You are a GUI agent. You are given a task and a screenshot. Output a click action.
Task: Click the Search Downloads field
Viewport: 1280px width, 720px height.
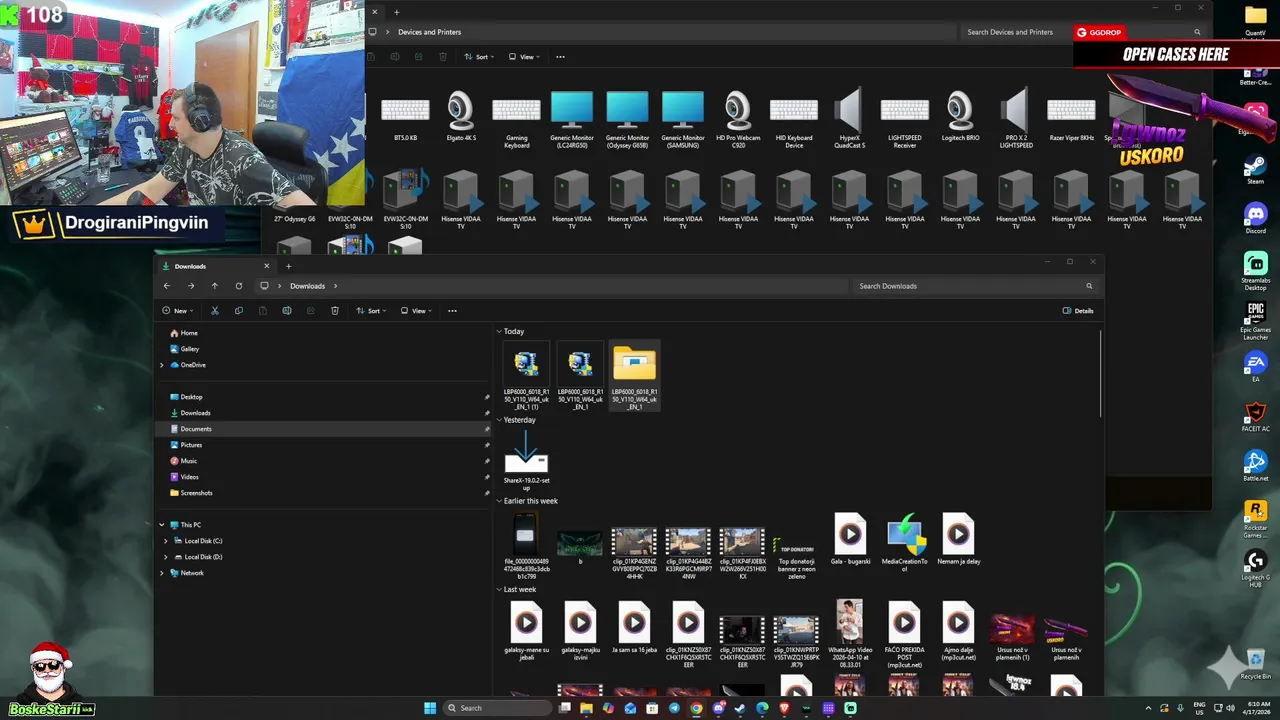tap(975, 286)
